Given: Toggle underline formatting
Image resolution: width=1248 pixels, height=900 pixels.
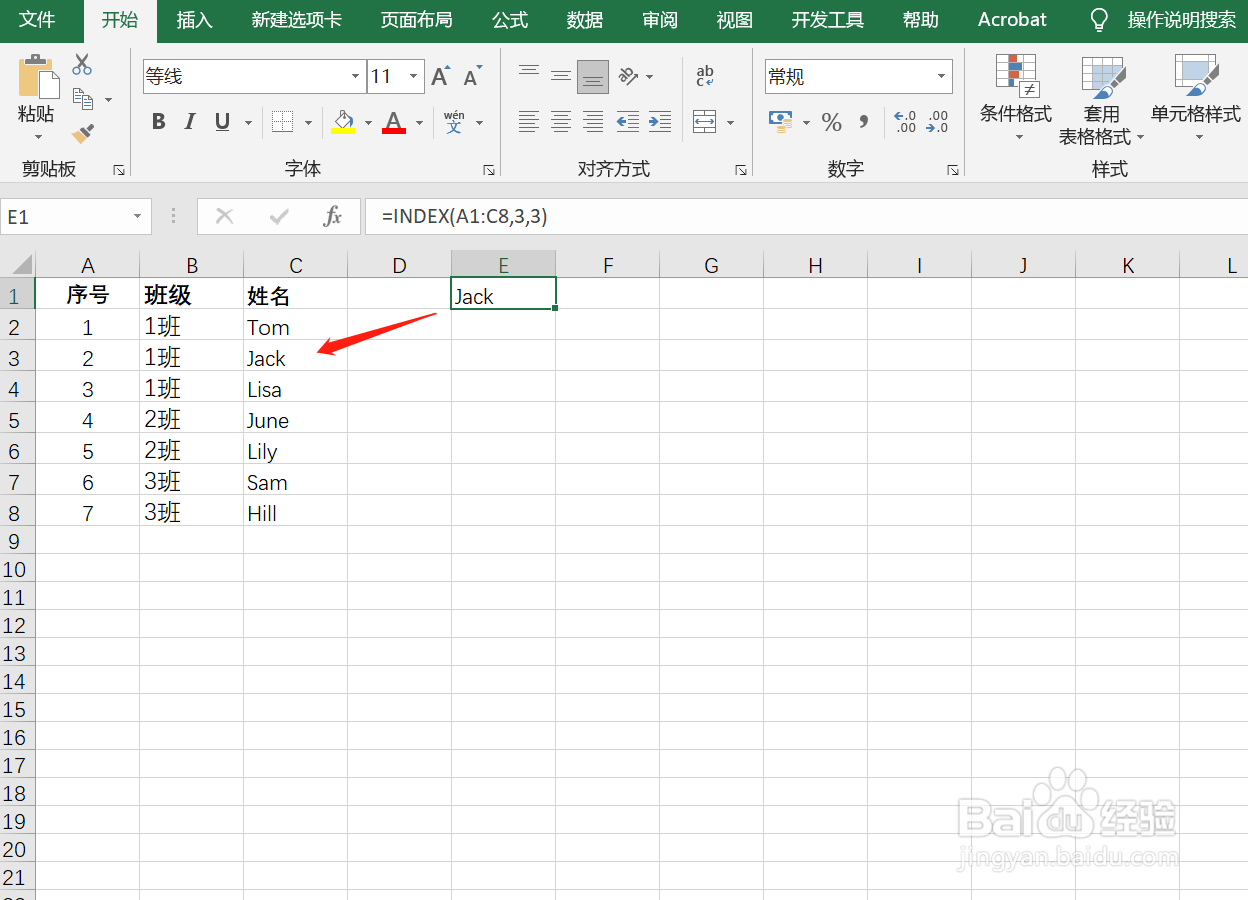Looking at the screenshot, I should pyautogui.click(x=222, y=122).
